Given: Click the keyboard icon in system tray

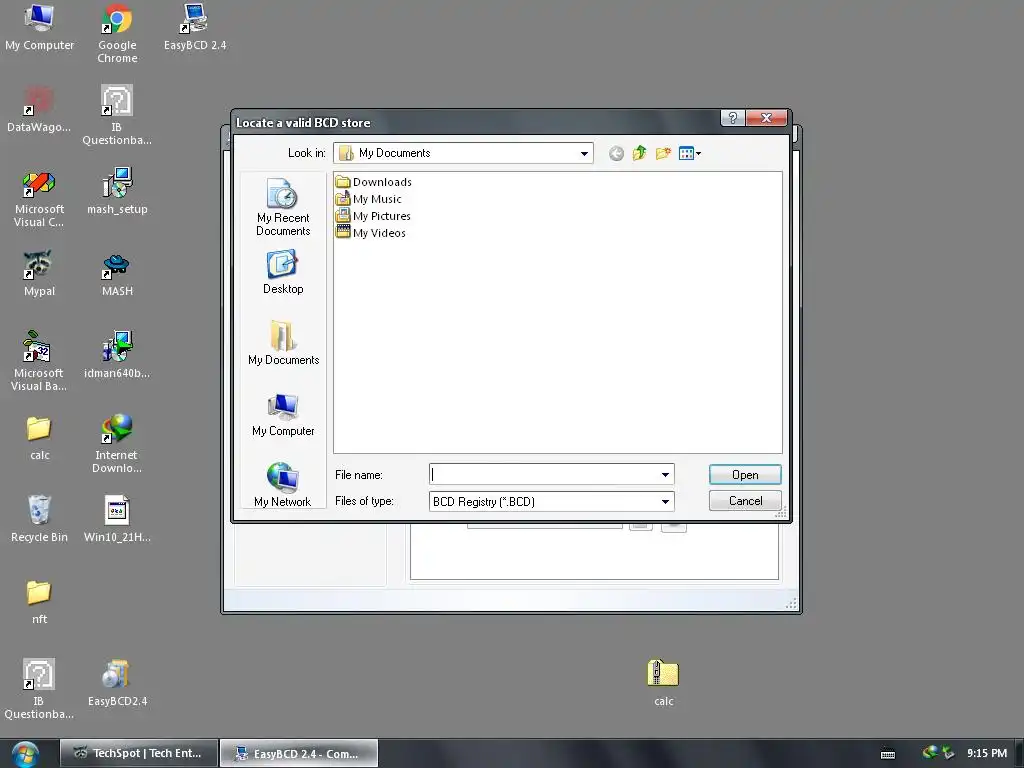Looking at the screenshot, I should [888, 754].
